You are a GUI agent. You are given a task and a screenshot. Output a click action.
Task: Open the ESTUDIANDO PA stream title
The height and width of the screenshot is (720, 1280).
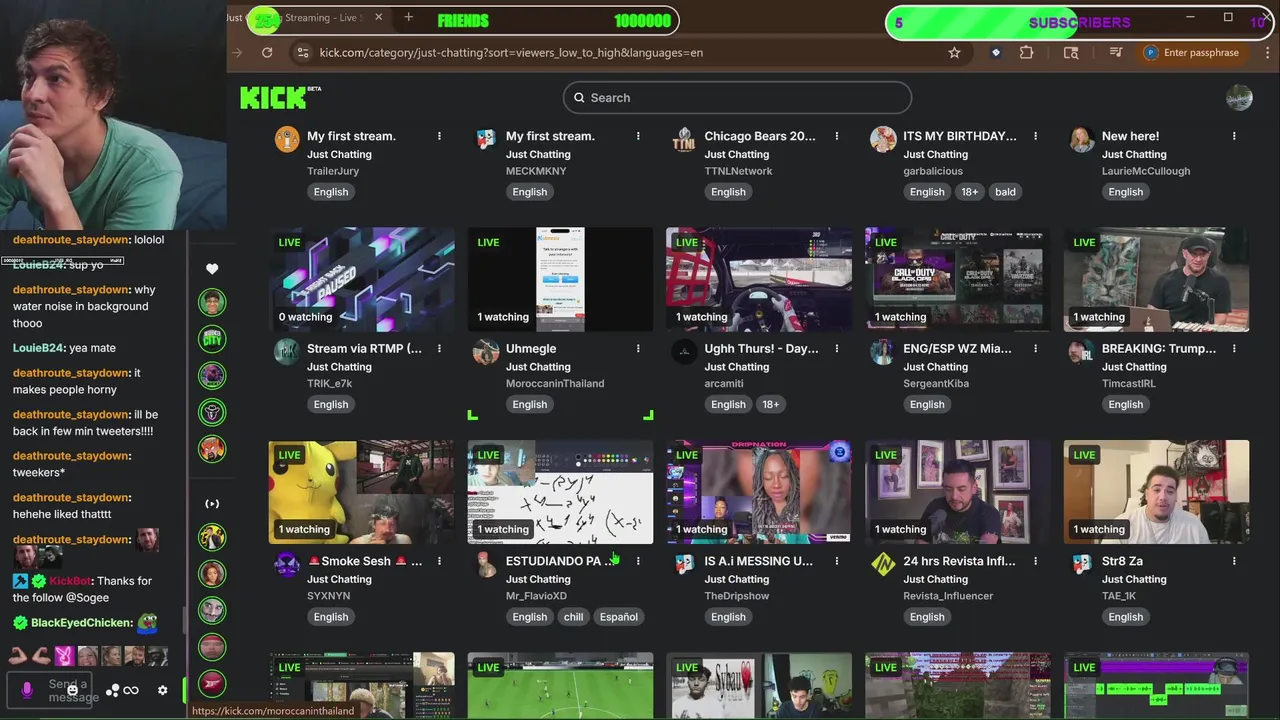pyautogui.click(x=560, y=561)
